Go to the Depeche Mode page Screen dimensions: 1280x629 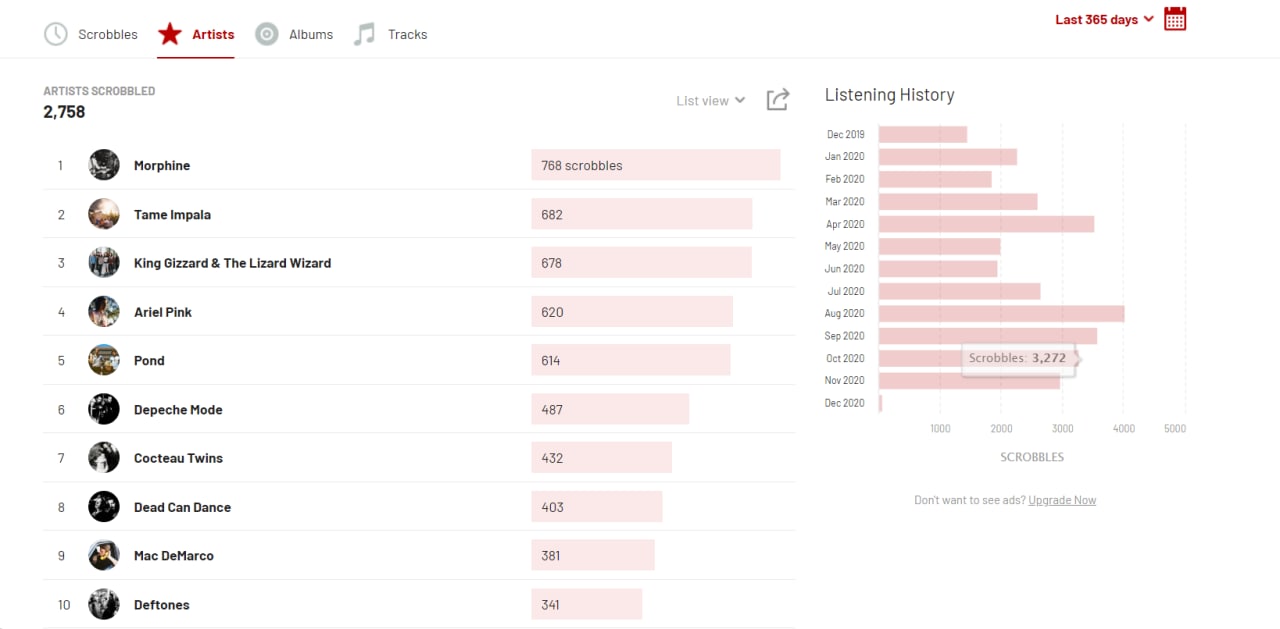(178, 410)
